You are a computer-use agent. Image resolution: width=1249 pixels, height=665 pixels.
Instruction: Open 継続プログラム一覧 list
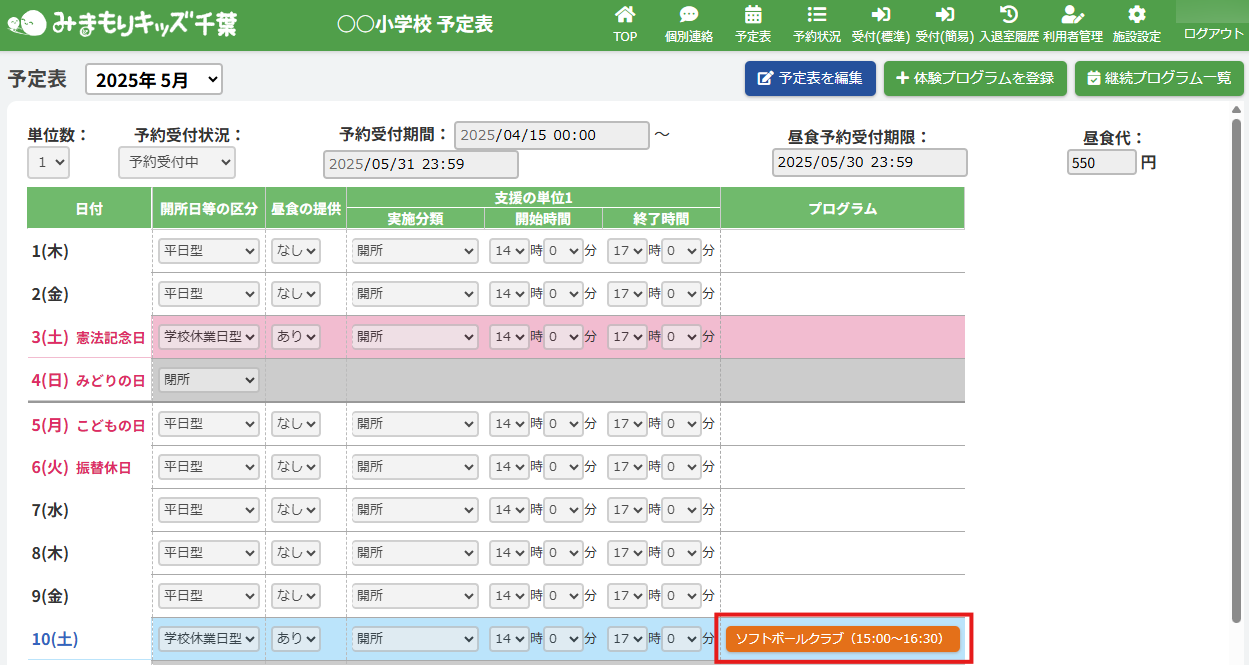pos(1159,78)
